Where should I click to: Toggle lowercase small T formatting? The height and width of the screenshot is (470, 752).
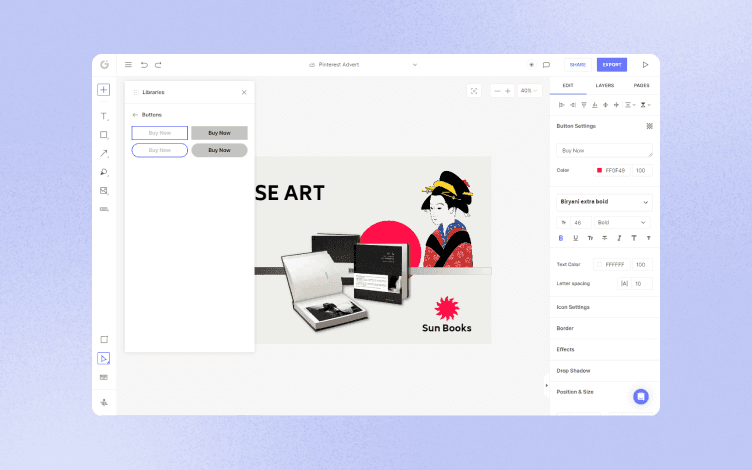[648, 238]
